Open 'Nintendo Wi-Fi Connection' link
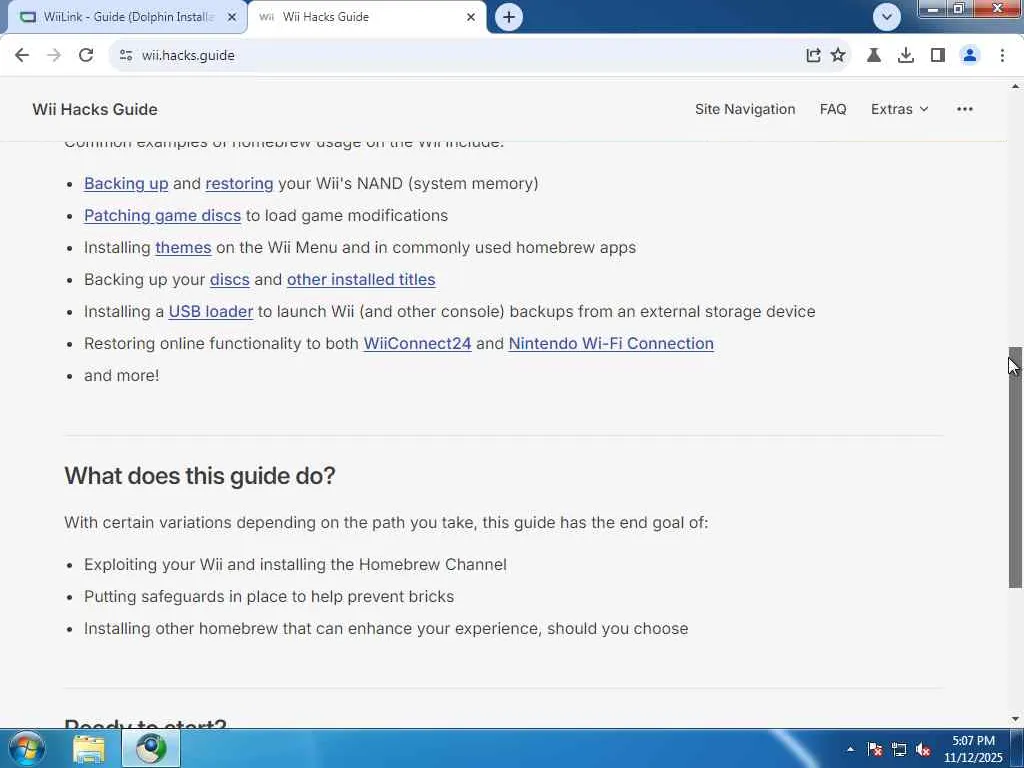Image resolution: width=1024 pixels, height=768 pixels. click(611, 344)
